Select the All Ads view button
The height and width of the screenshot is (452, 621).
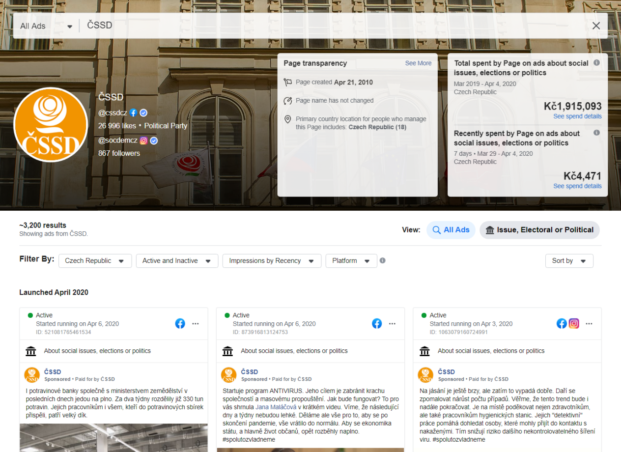pos(451,230)
